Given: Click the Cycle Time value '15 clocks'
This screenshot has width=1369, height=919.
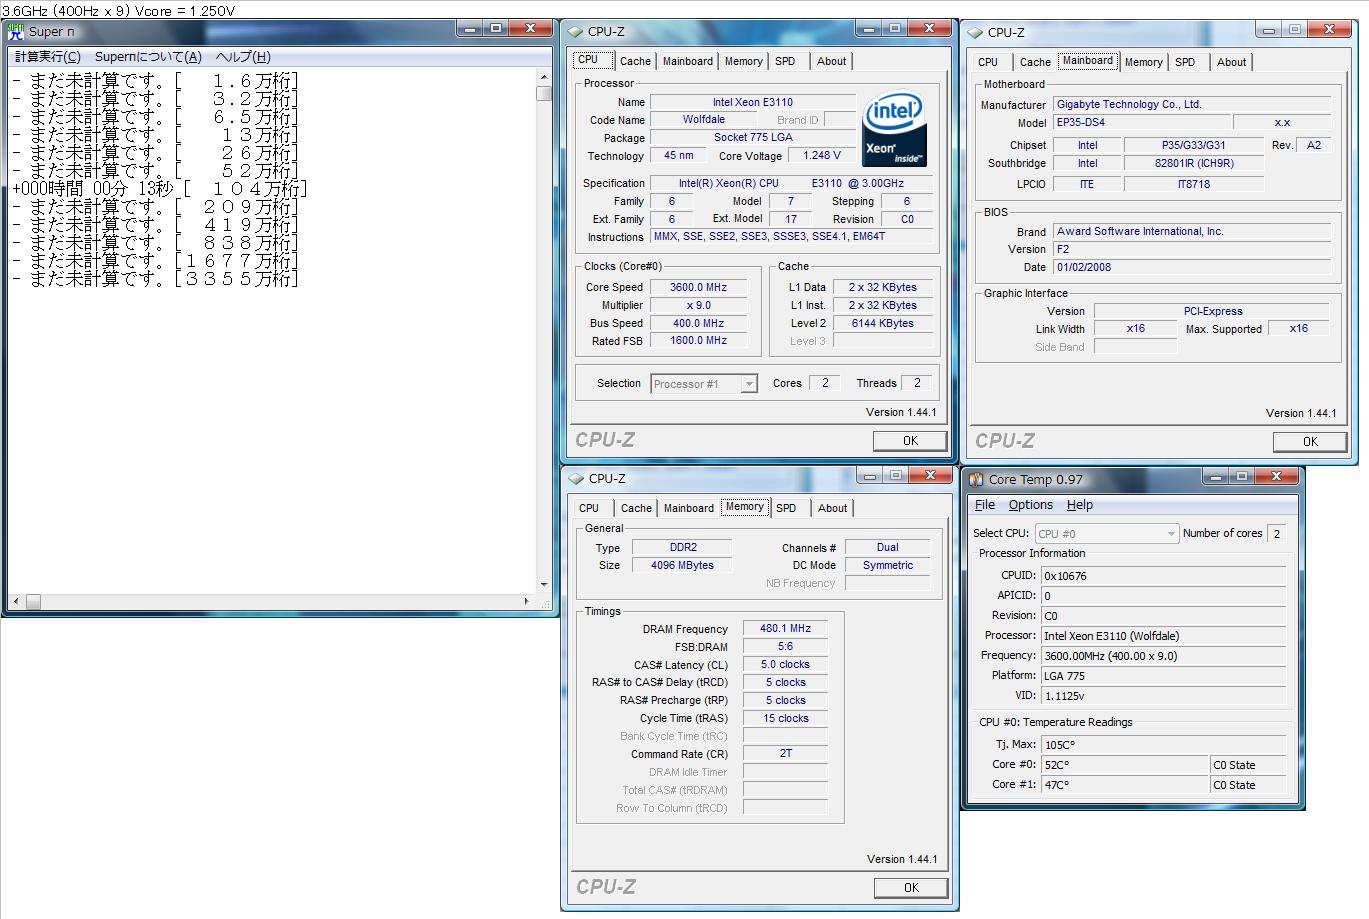Looking at the screenshot, I should click(x=785, y=719).
